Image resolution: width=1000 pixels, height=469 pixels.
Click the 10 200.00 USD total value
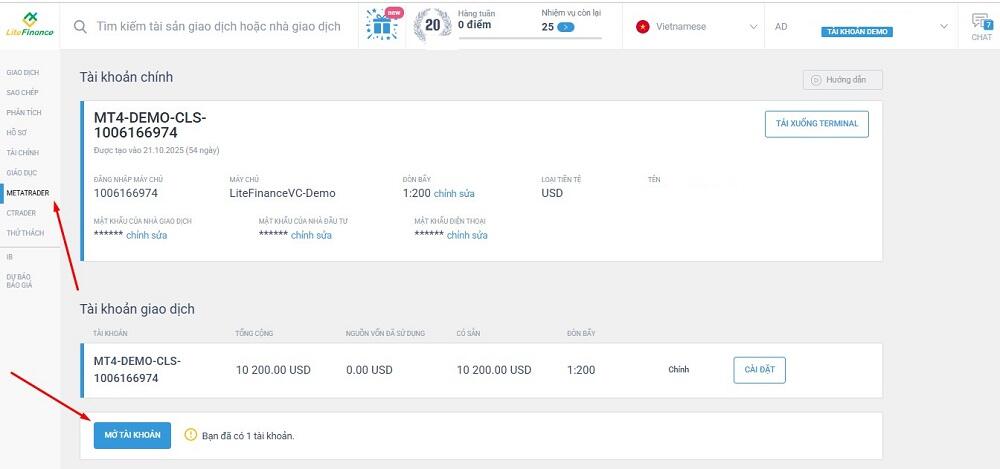(x=273, y=370)
